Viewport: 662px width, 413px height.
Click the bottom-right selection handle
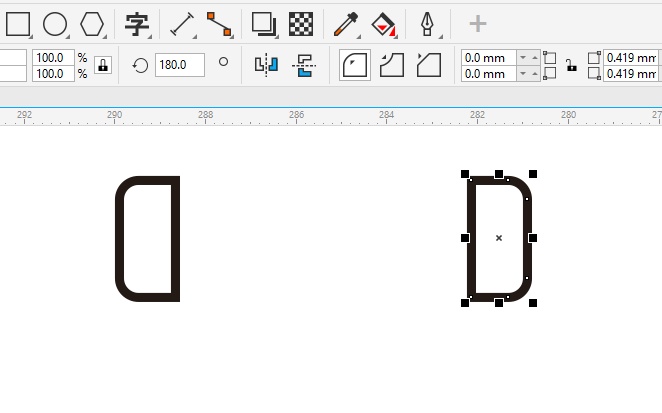533,303
